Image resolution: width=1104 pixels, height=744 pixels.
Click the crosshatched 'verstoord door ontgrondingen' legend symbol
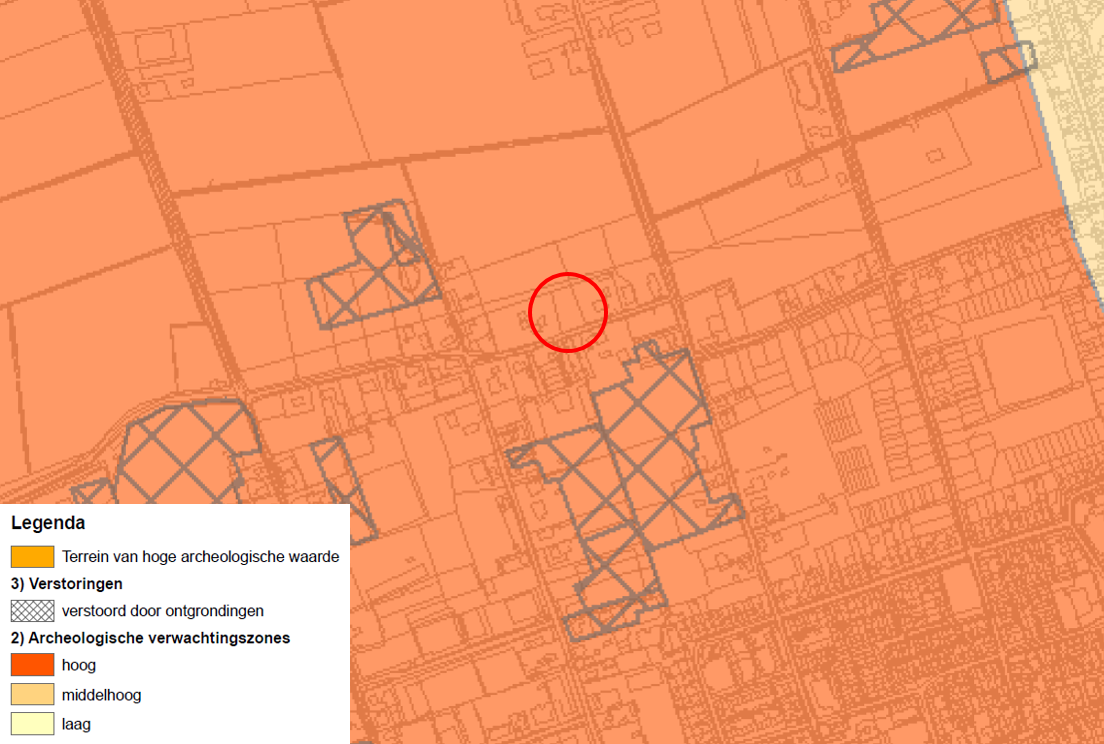32,610
